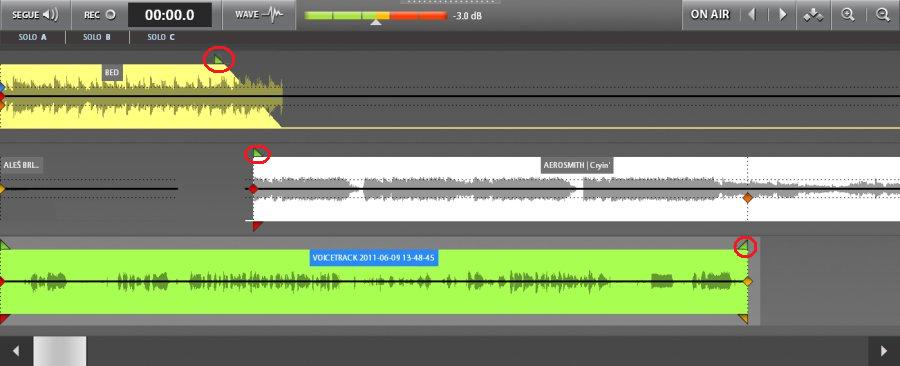This screenshot has height=366, width=900.
Task: Click the white pointer on the level meter
Action: 376,22
